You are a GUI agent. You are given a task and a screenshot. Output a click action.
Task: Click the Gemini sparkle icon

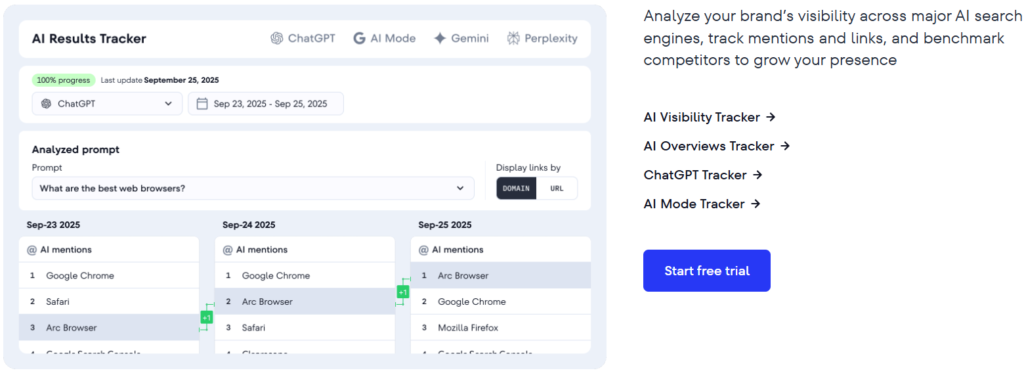pos(440,38)
